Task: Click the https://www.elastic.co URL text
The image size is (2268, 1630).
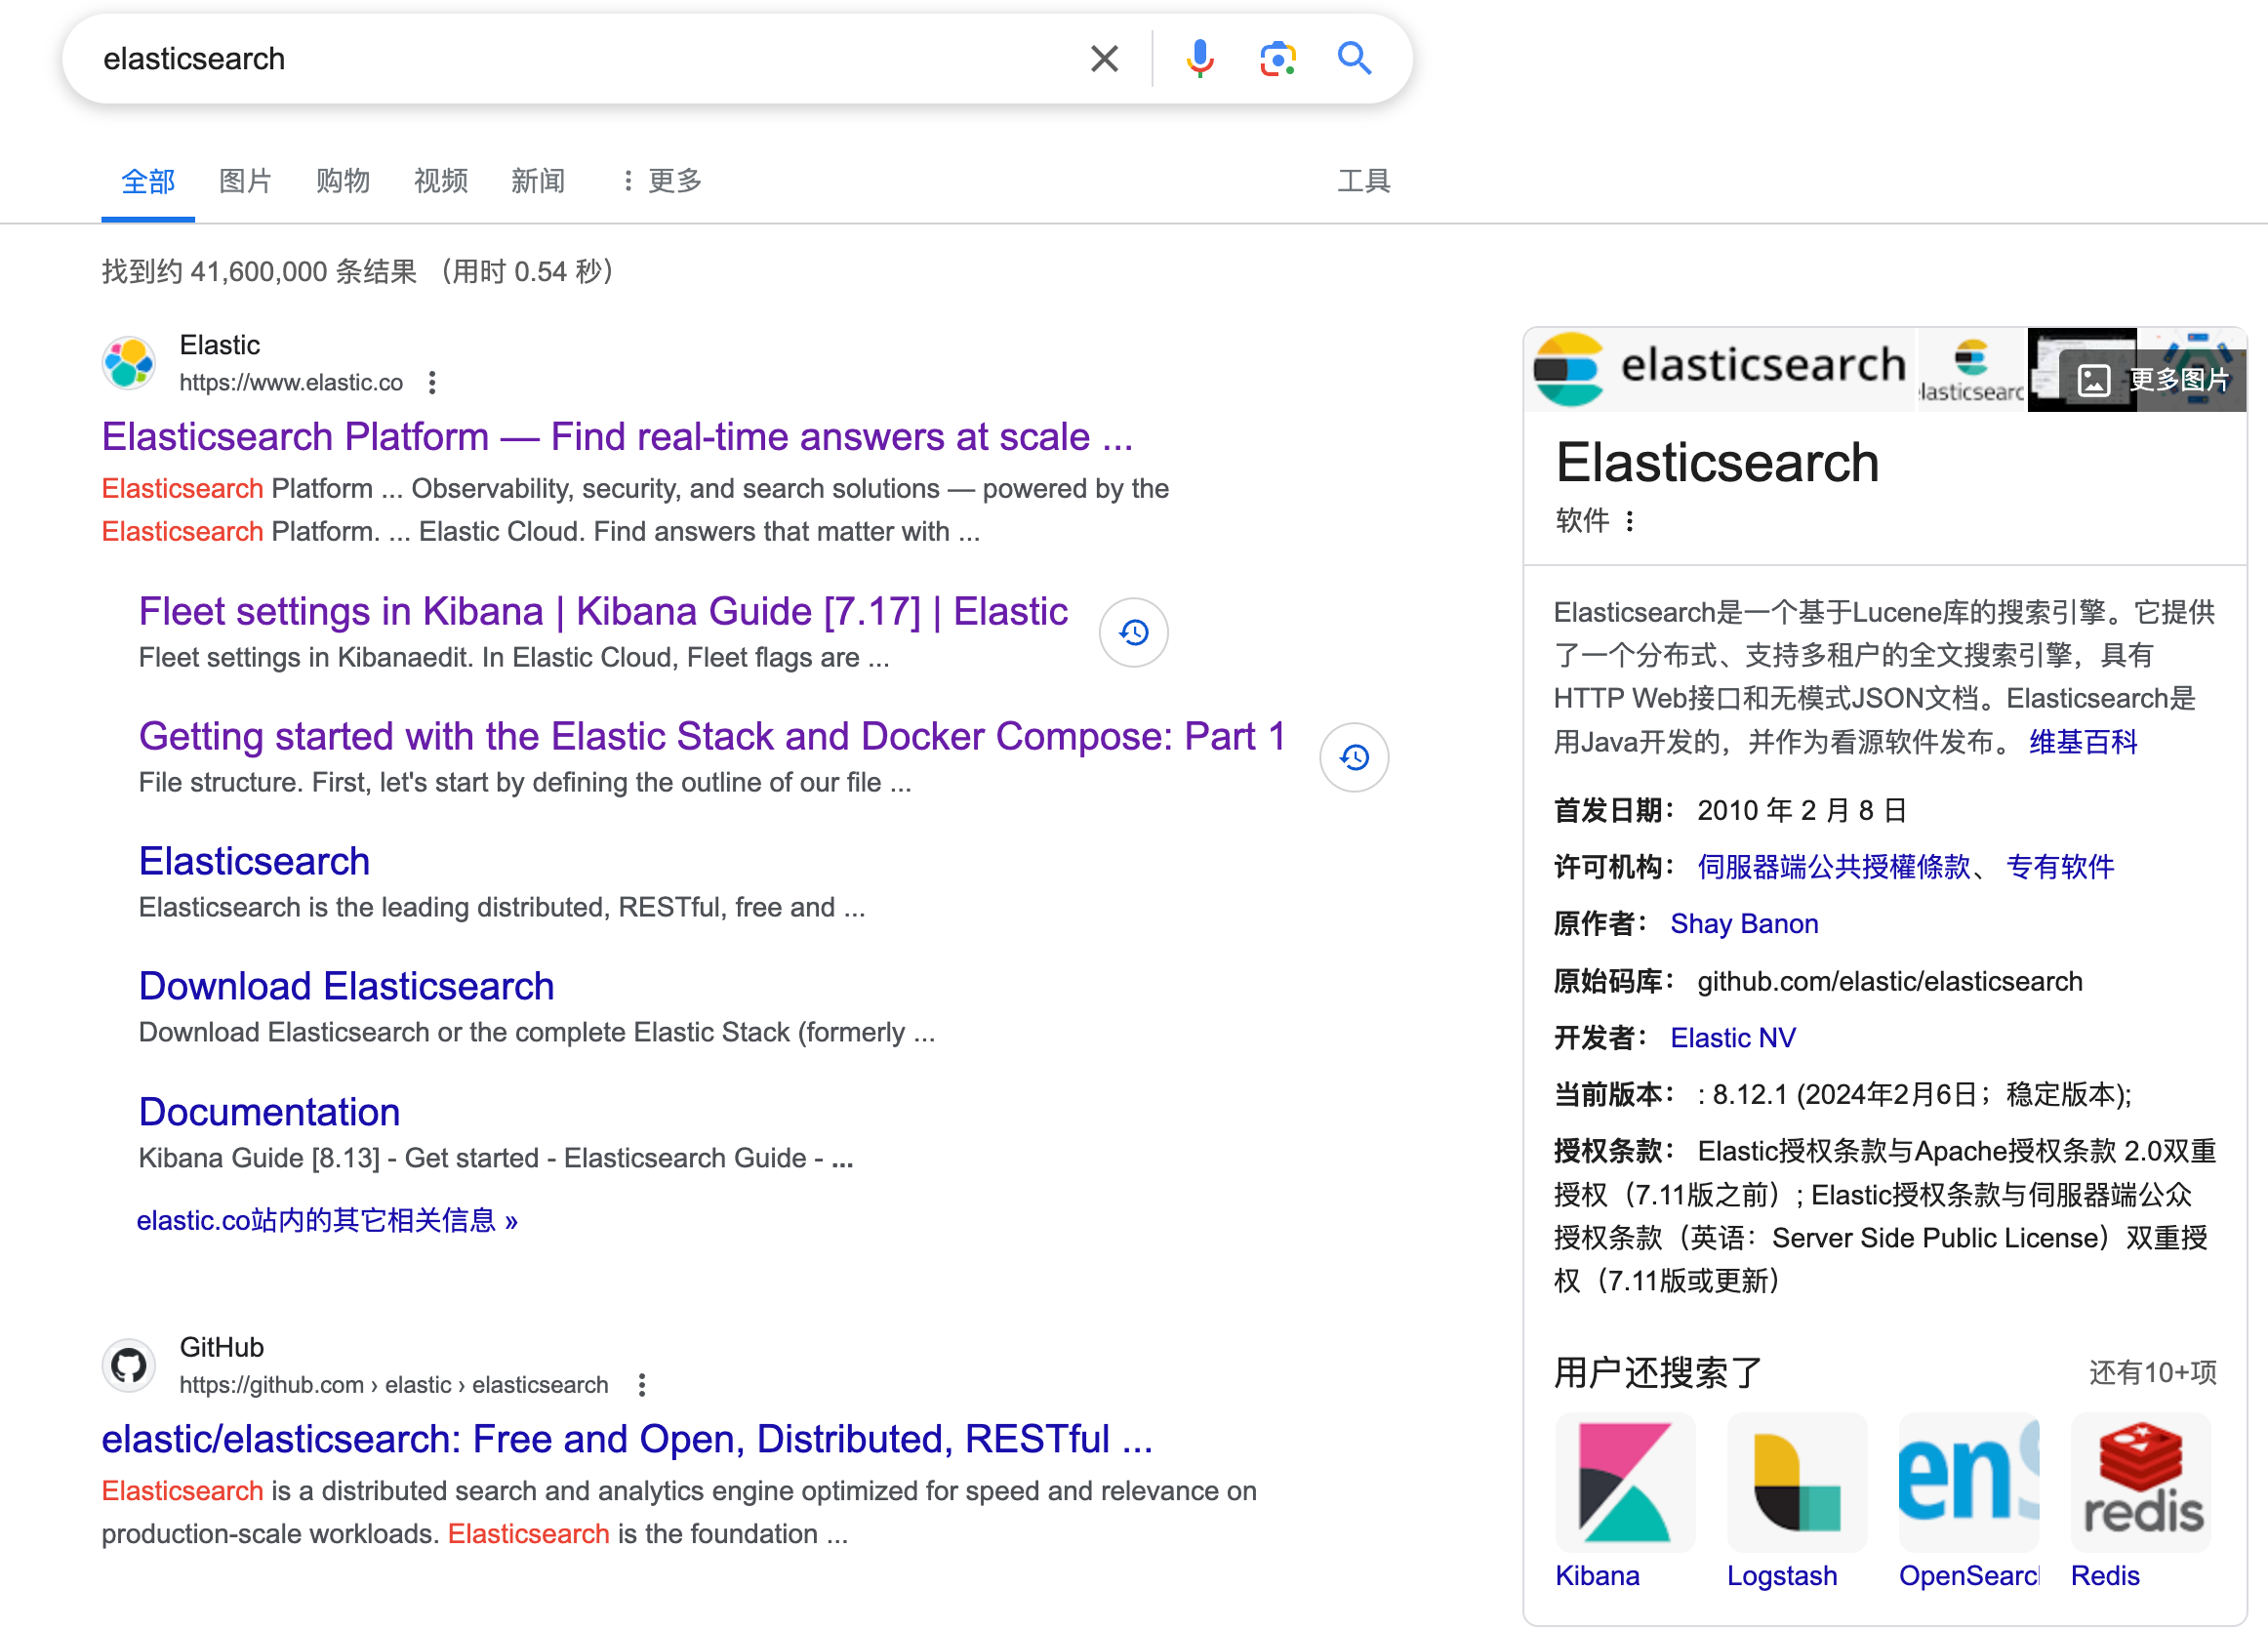Action: coord(291,382)
